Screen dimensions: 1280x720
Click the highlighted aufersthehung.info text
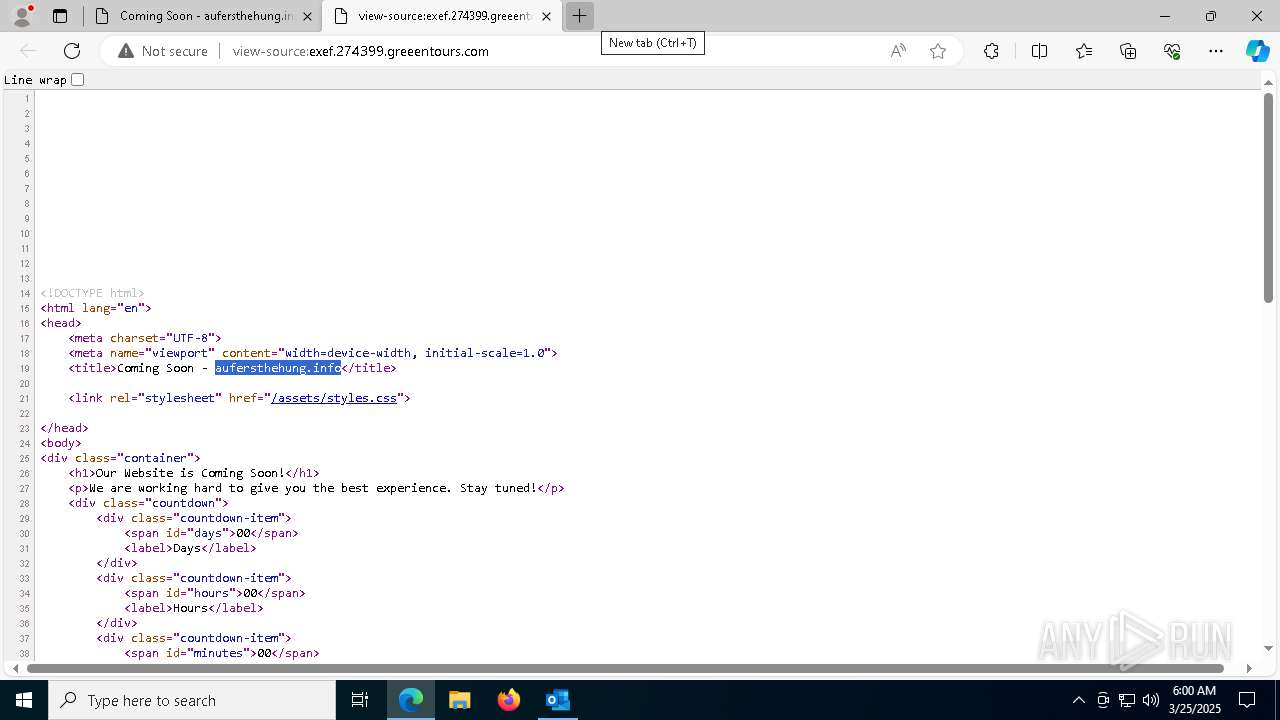(278, 368)
